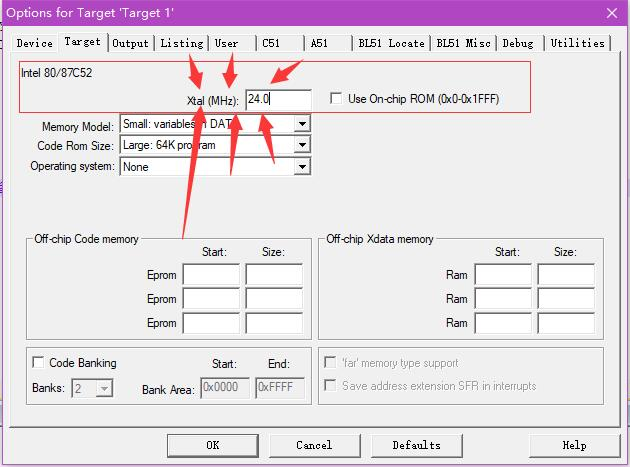
Task: Close the Options for Target dialog
Action: pyautogui.click(x=612, y=13)
